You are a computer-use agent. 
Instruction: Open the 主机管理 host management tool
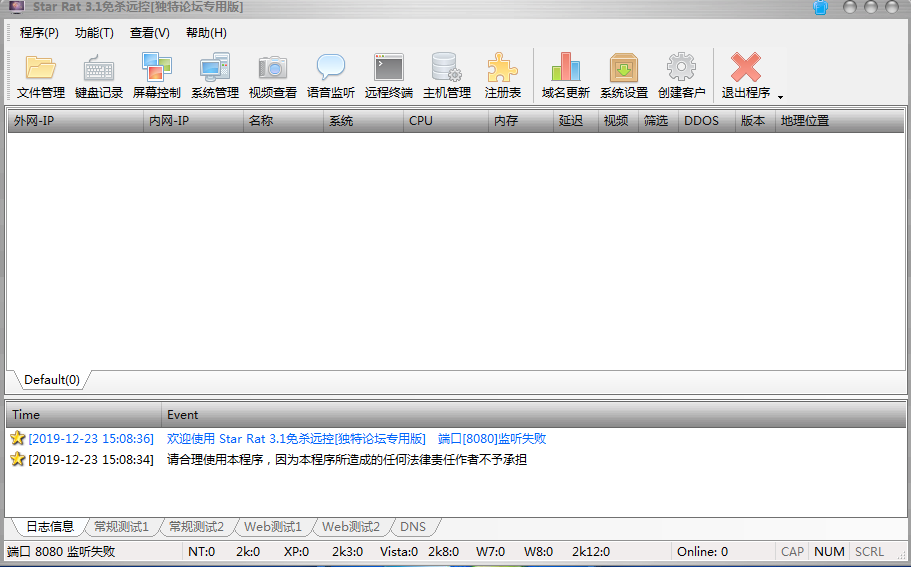pos(447,76)
